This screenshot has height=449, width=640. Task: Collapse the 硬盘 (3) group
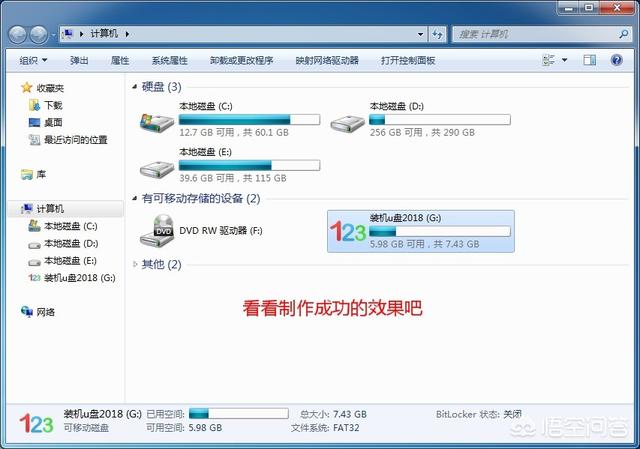(134, 87)
